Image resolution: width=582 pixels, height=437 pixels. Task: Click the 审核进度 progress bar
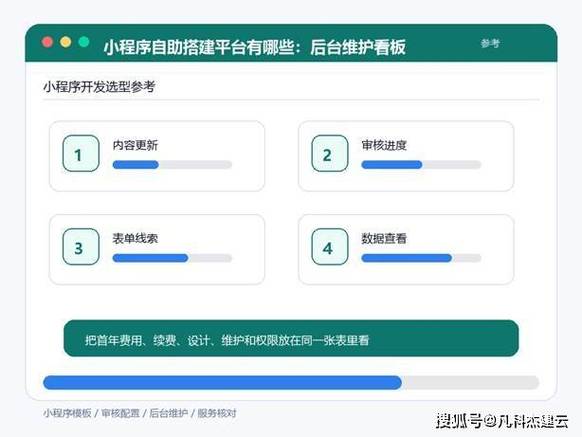pos(421,165)
